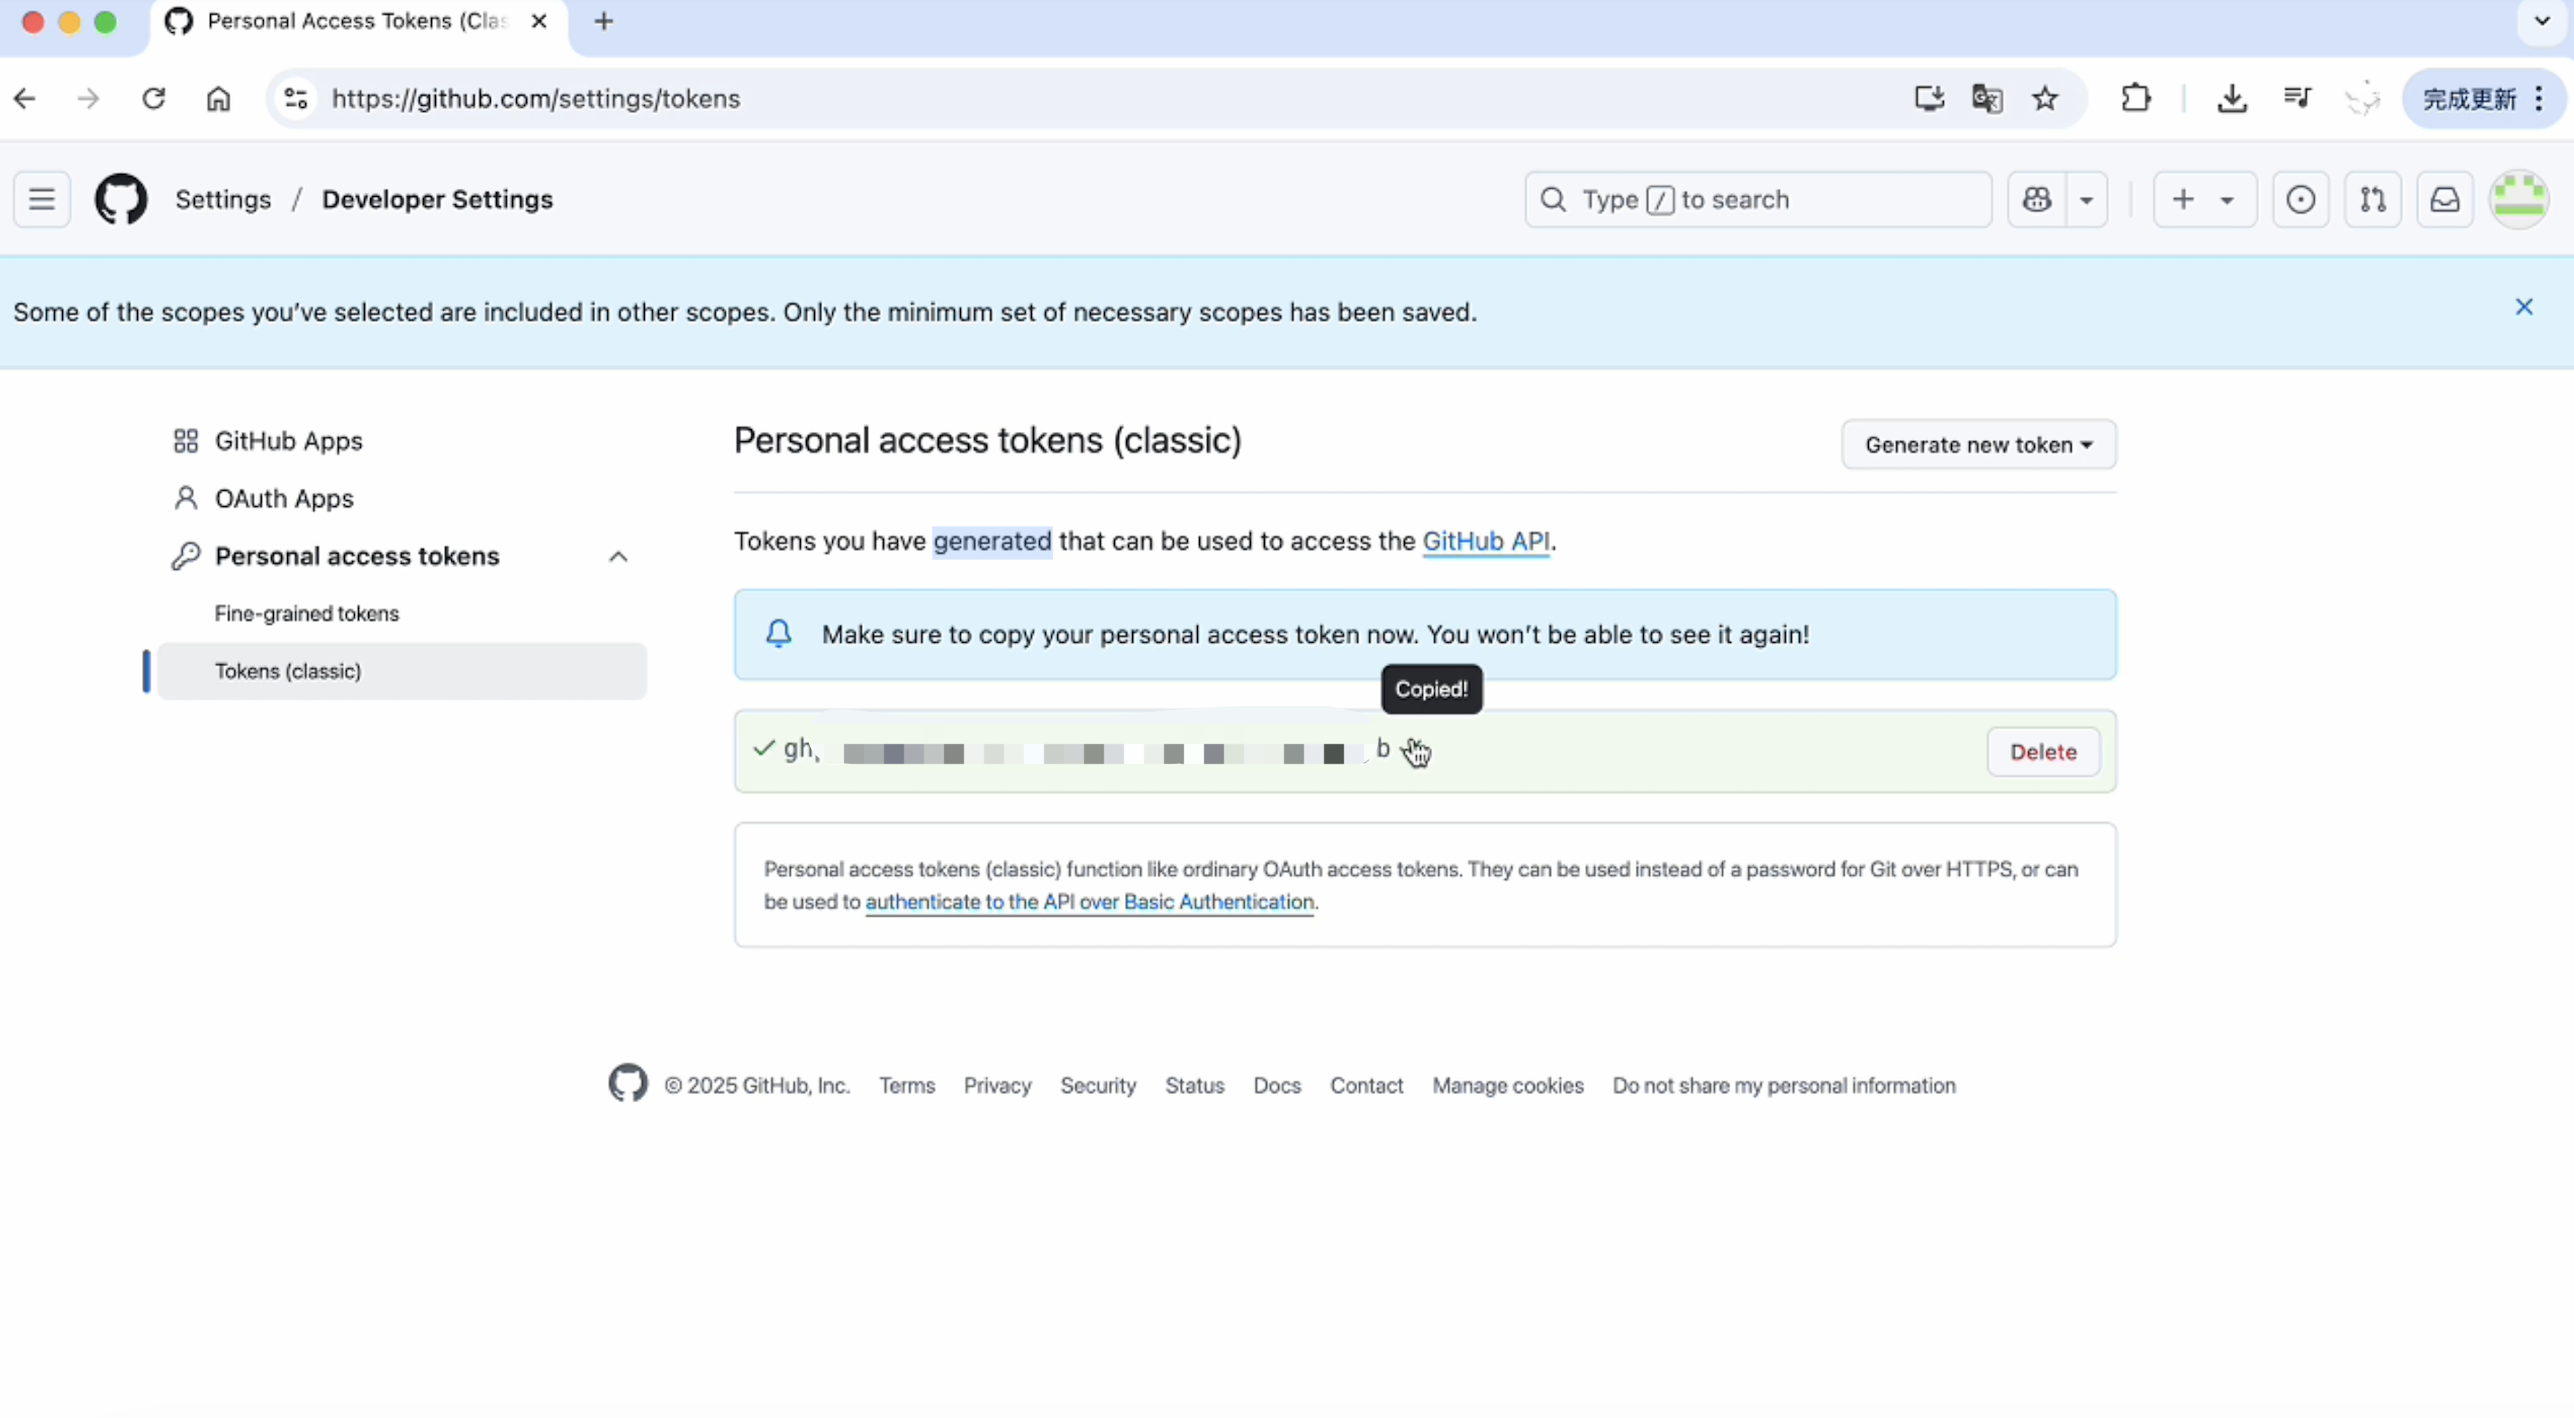Click the address bar URL
2574x1418 pixels.
pyautogui.click(x=536, y=98)
